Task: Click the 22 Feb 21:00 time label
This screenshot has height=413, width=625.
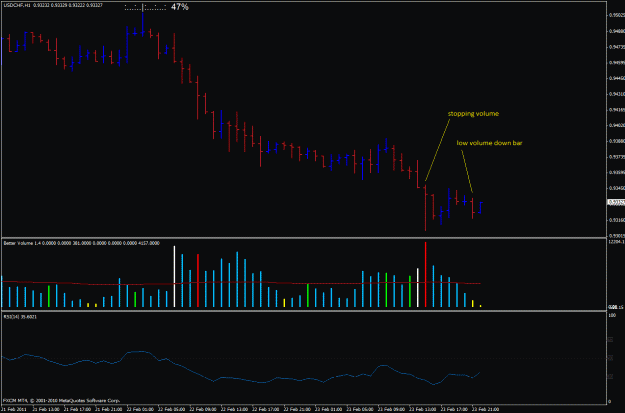Action: [297, 409]
